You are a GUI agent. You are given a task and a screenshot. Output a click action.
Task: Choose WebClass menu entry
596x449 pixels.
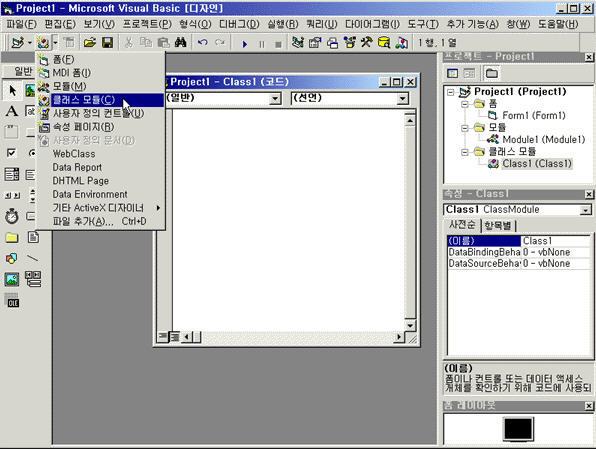100,154
